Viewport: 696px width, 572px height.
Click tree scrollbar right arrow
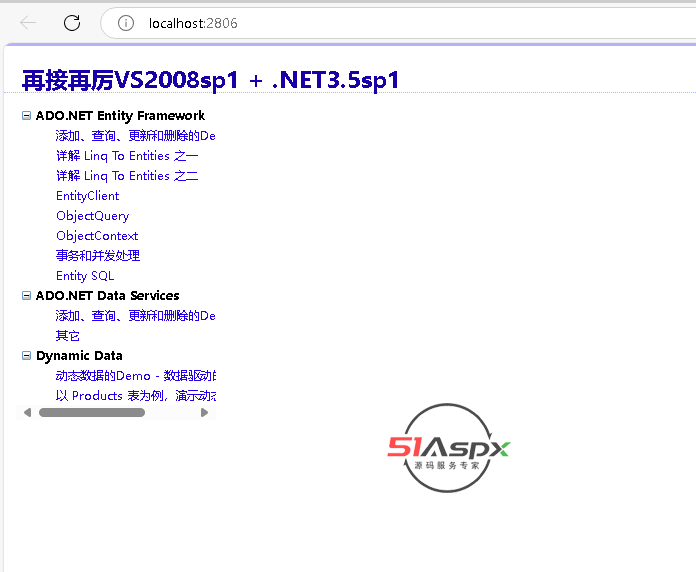204,413
